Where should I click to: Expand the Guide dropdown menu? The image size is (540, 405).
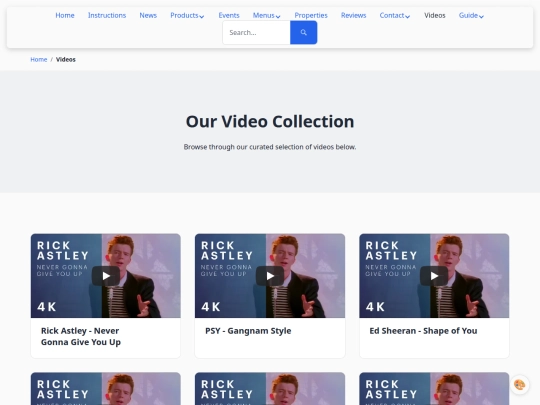point(471,15)
